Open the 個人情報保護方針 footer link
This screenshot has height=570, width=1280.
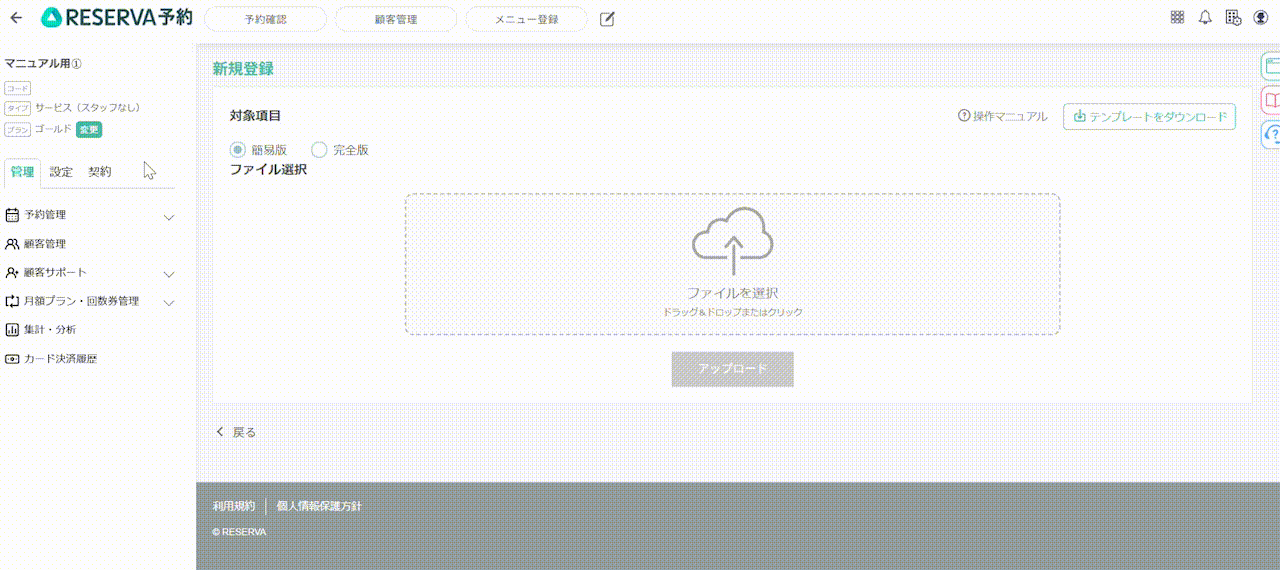pyautogui.click(x=319, y=506)
